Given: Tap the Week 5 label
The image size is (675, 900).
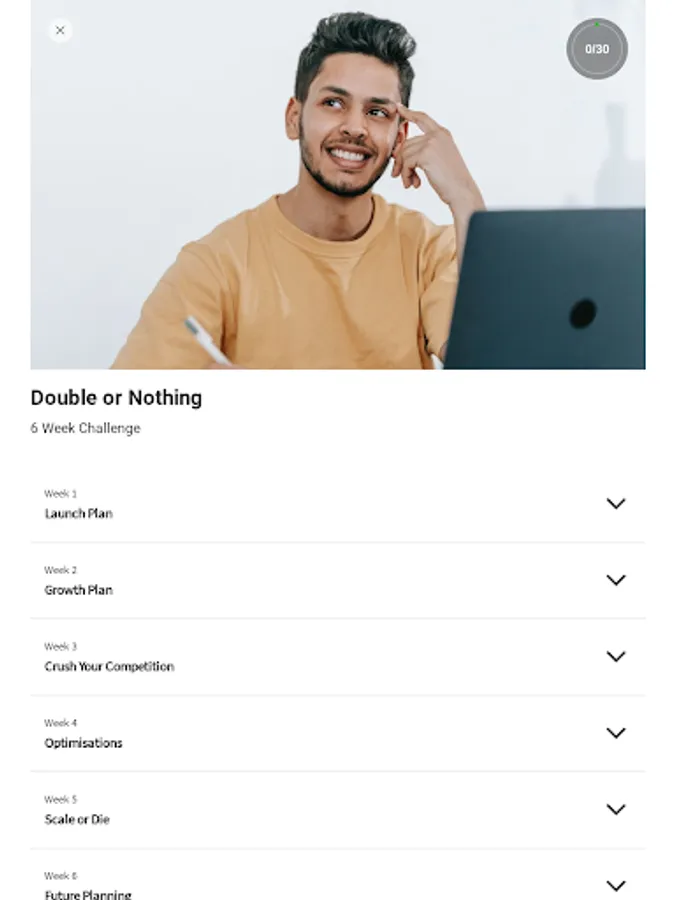Looking at the screenshot, I should (60, 800).
